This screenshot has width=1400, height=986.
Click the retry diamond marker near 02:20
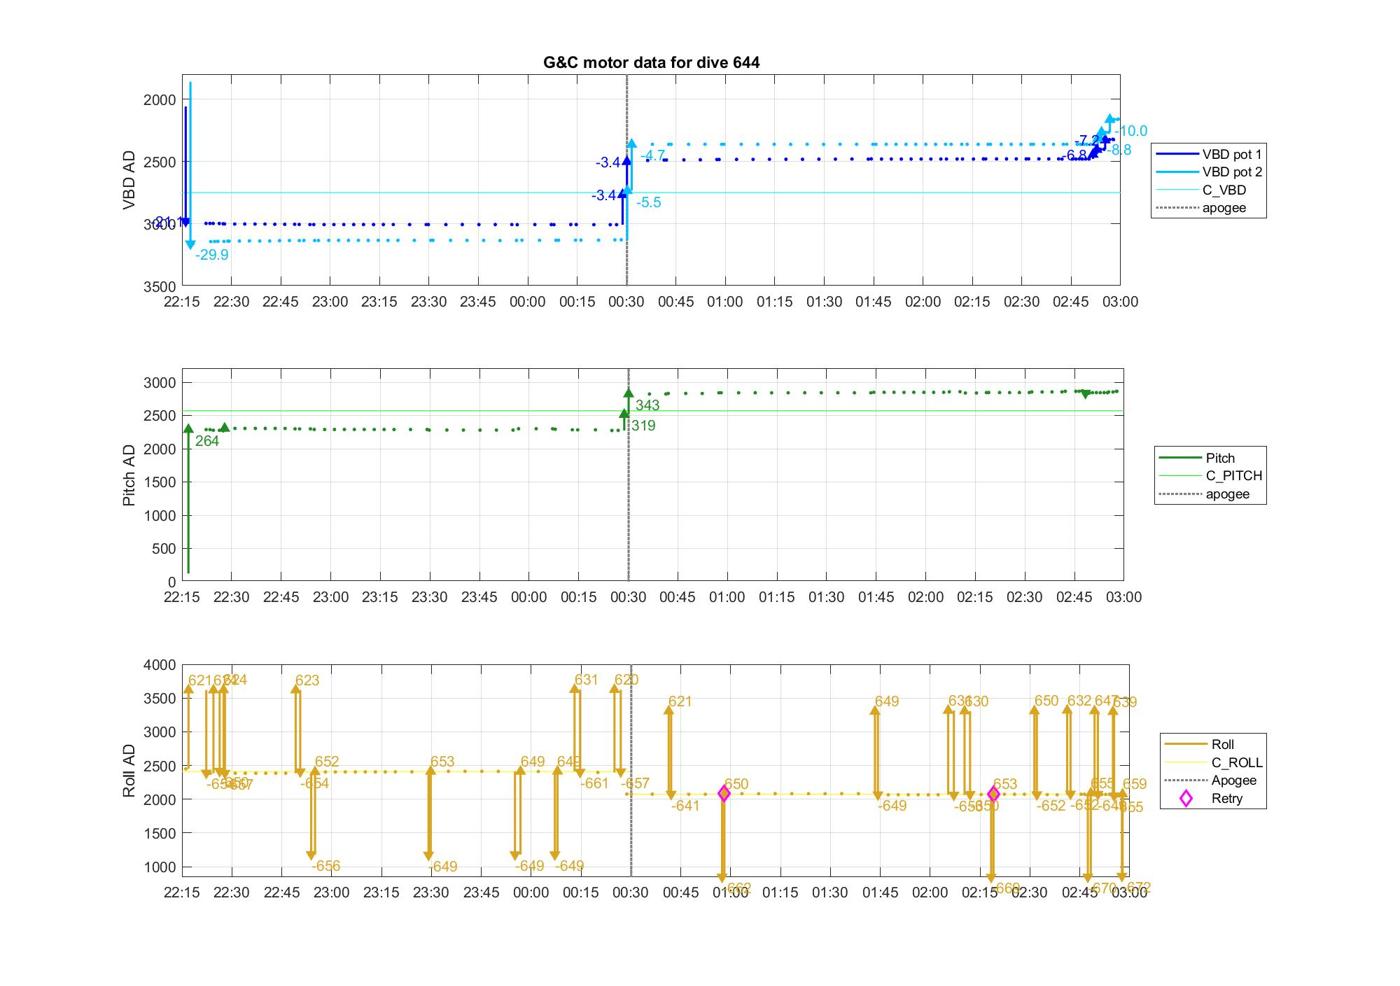point(993,794)
